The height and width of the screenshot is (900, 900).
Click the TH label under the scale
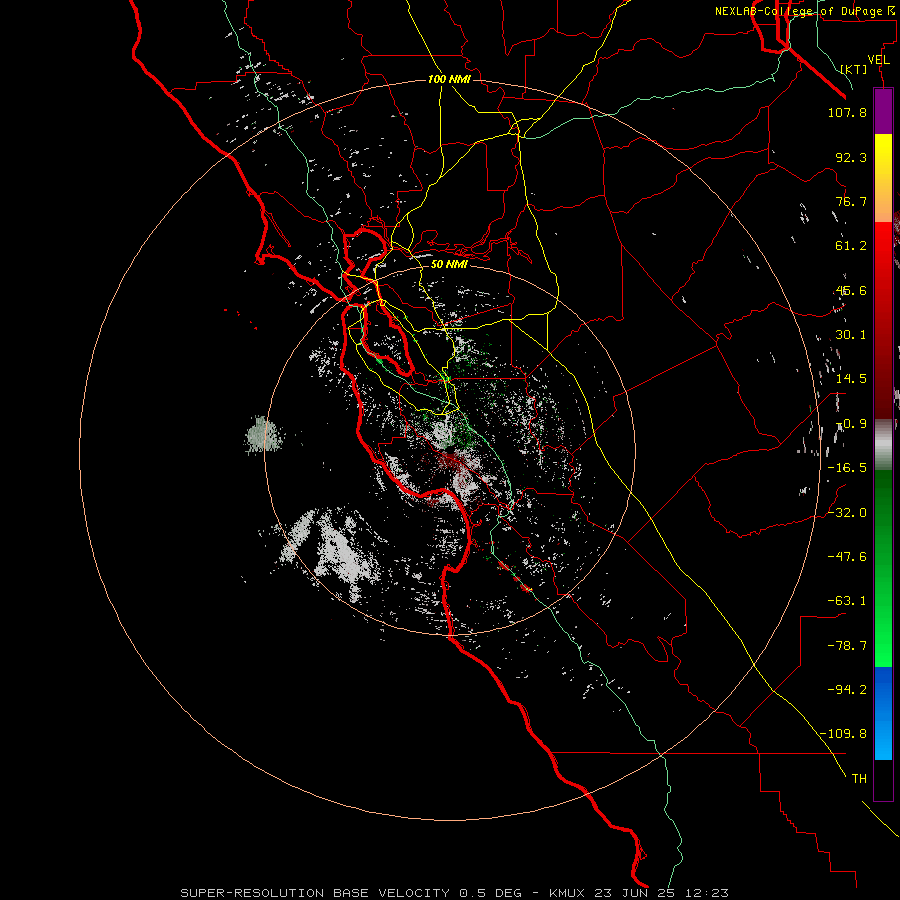[859, 779]
